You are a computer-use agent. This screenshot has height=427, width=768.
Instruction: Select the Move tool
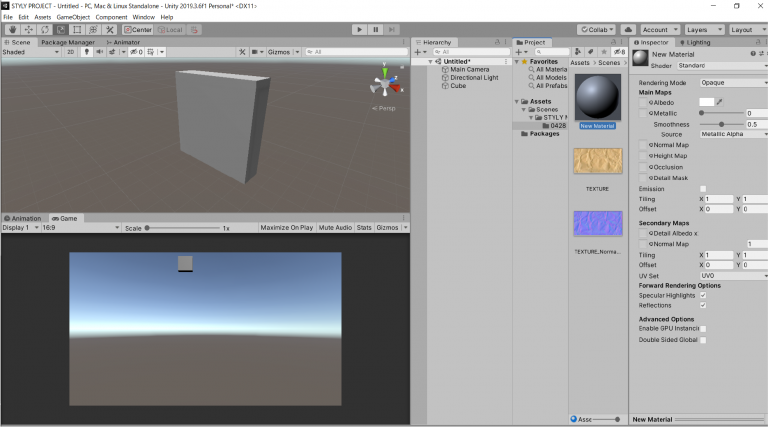click(x=28, y=30)
